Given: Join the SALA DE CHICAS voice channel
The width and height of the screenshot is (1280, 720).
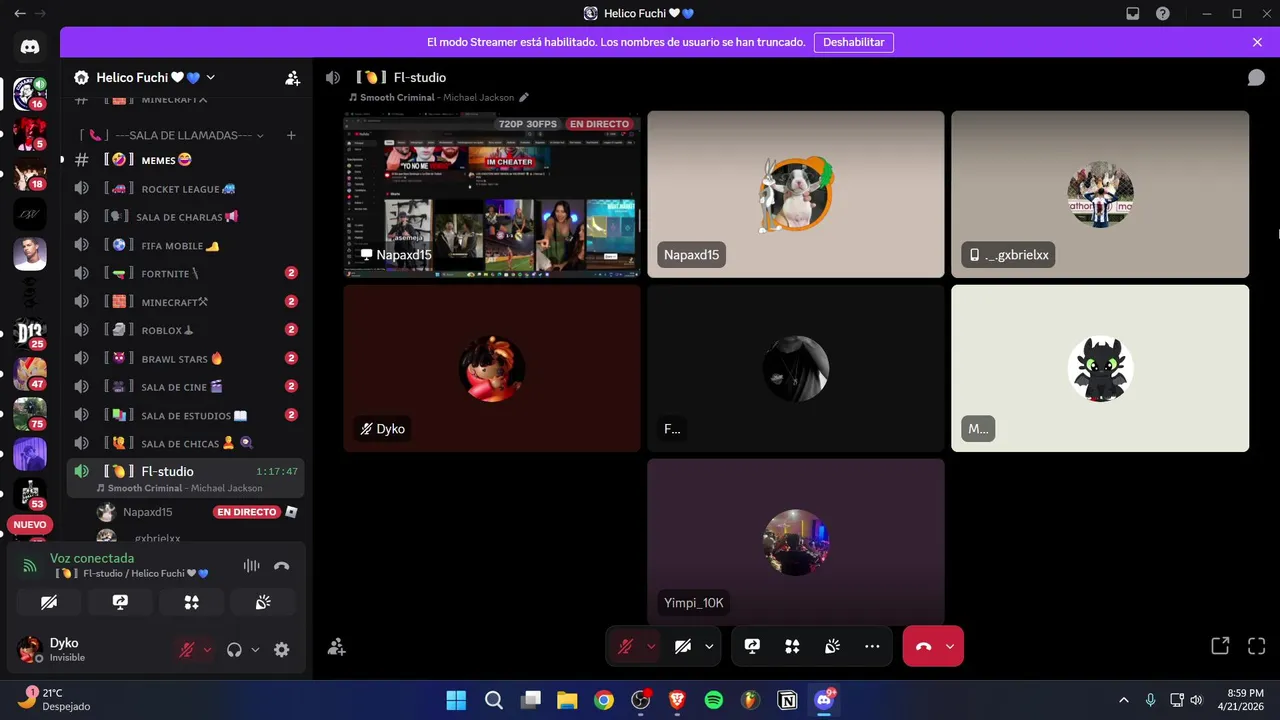Looking at the screenshot, I should 185,443.
